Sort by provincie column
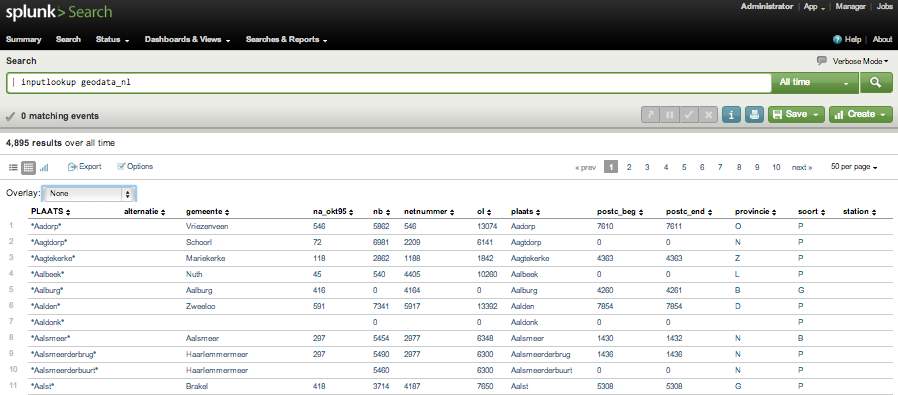Screen dimensions: 898x395 [756, 212]
